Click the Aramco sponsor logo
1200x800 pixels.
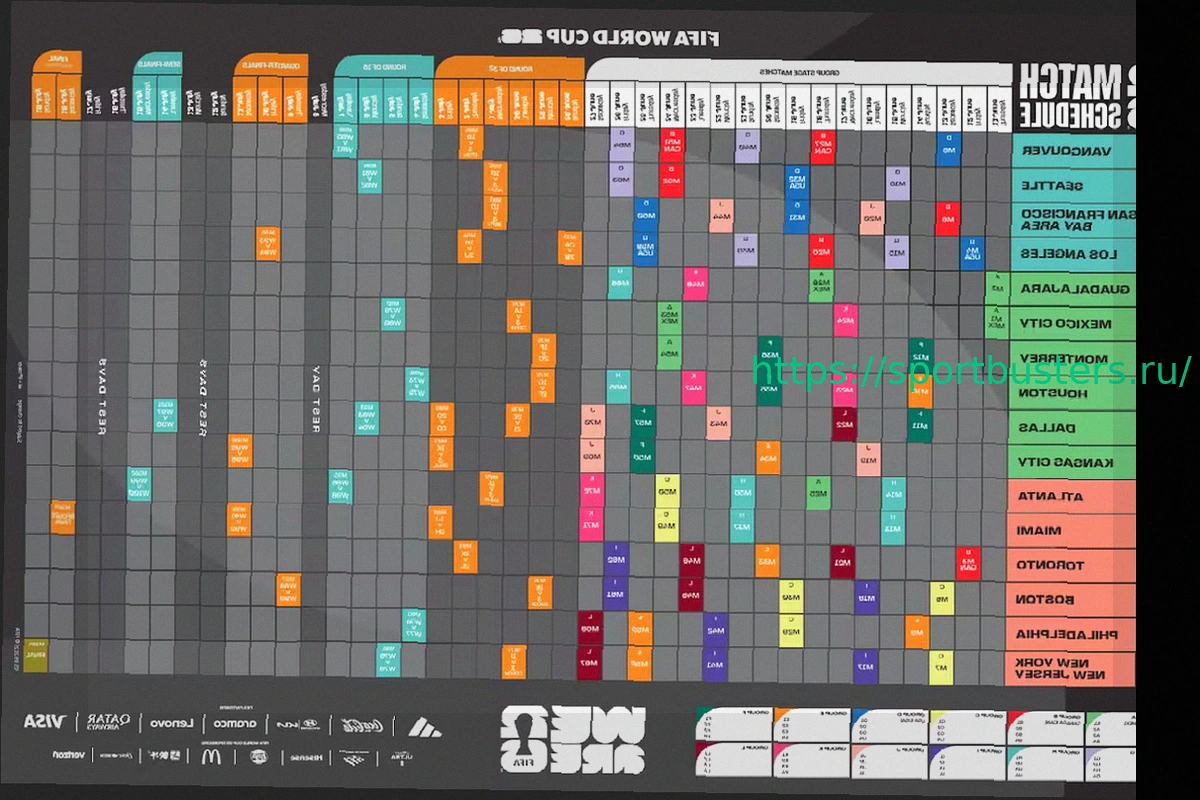coord(236,722)
